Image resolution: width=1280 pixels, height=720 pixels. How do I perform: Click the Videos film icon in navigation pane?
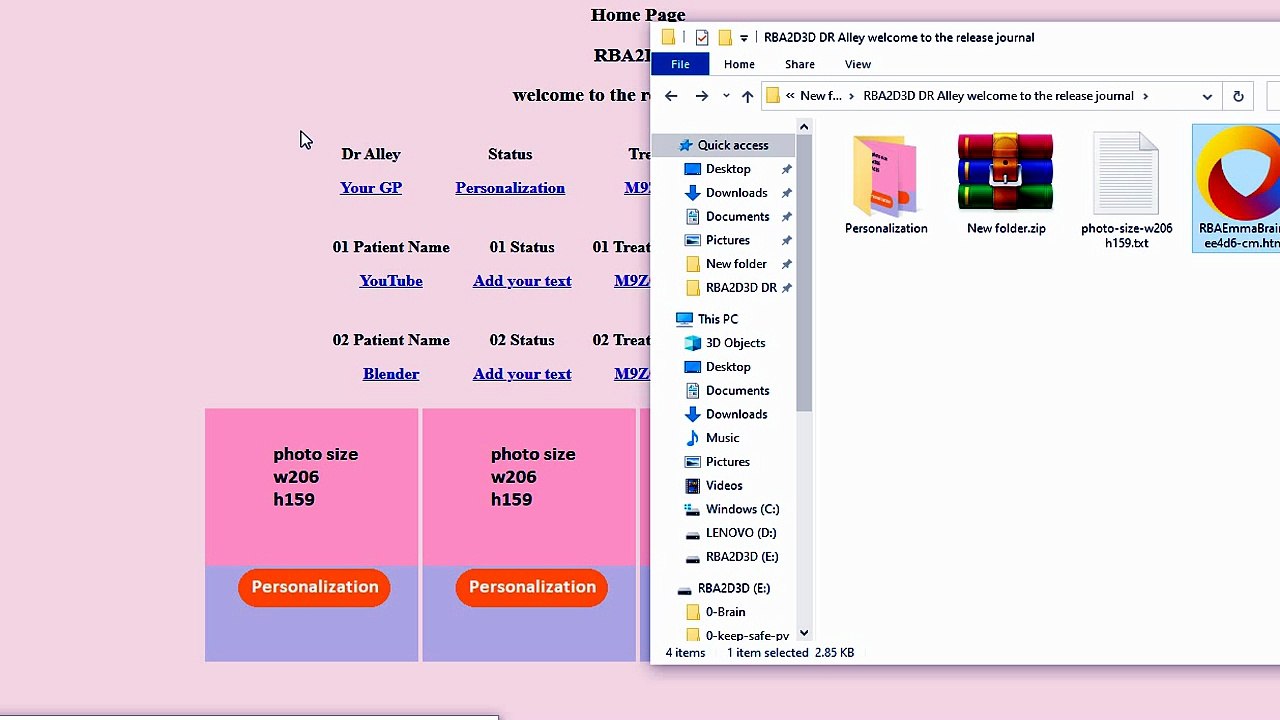[692, 485]
